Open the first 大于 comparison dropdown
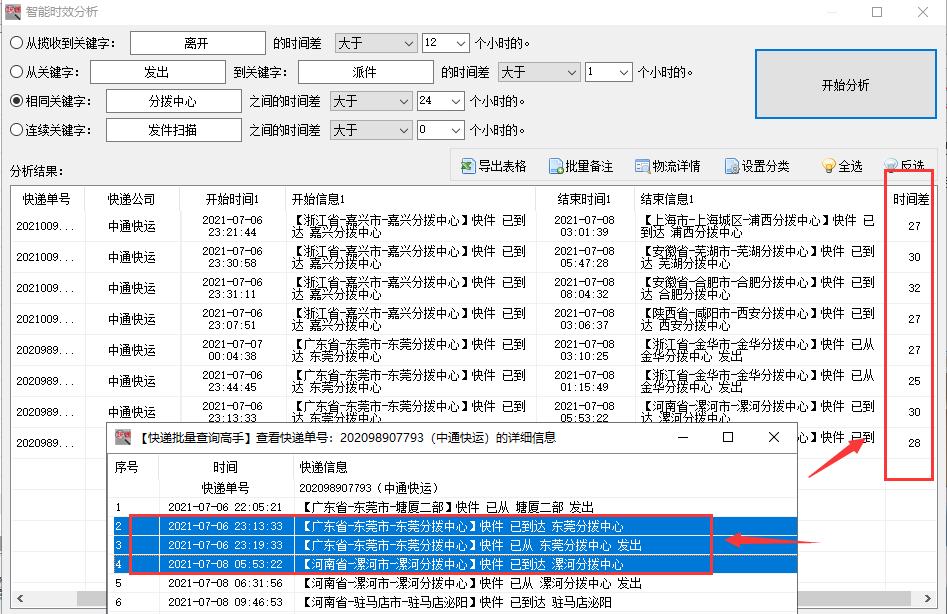 (376, 42)
